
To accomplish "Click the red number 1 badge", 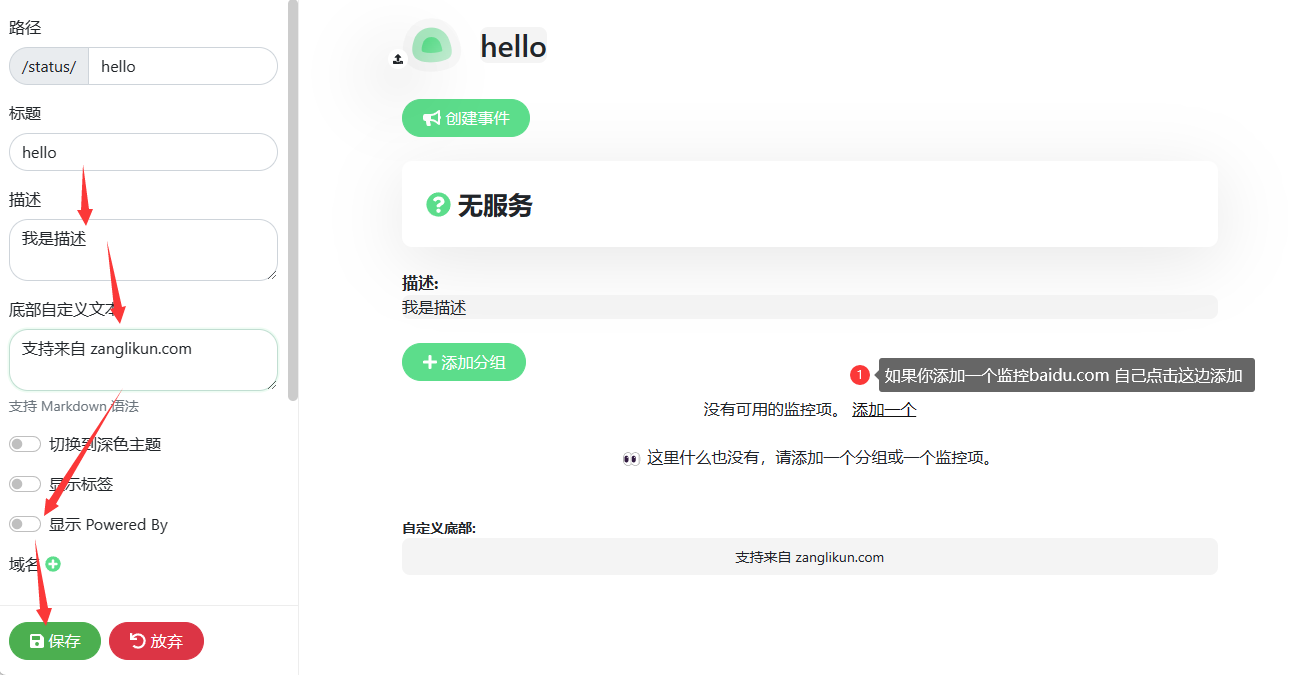I will [x=860, y=375].
